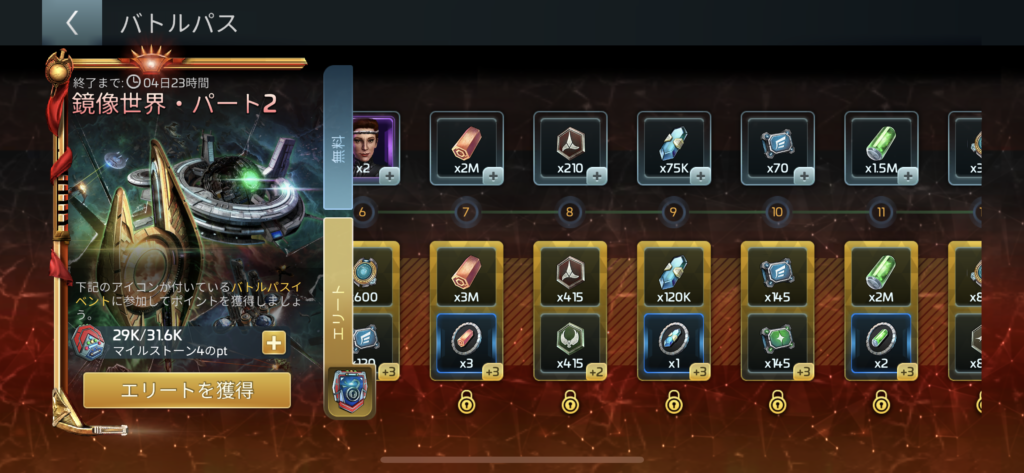Screen dimensions: 1024x473
Task: Tap the エリートを獲得 button
Action: 187,390
